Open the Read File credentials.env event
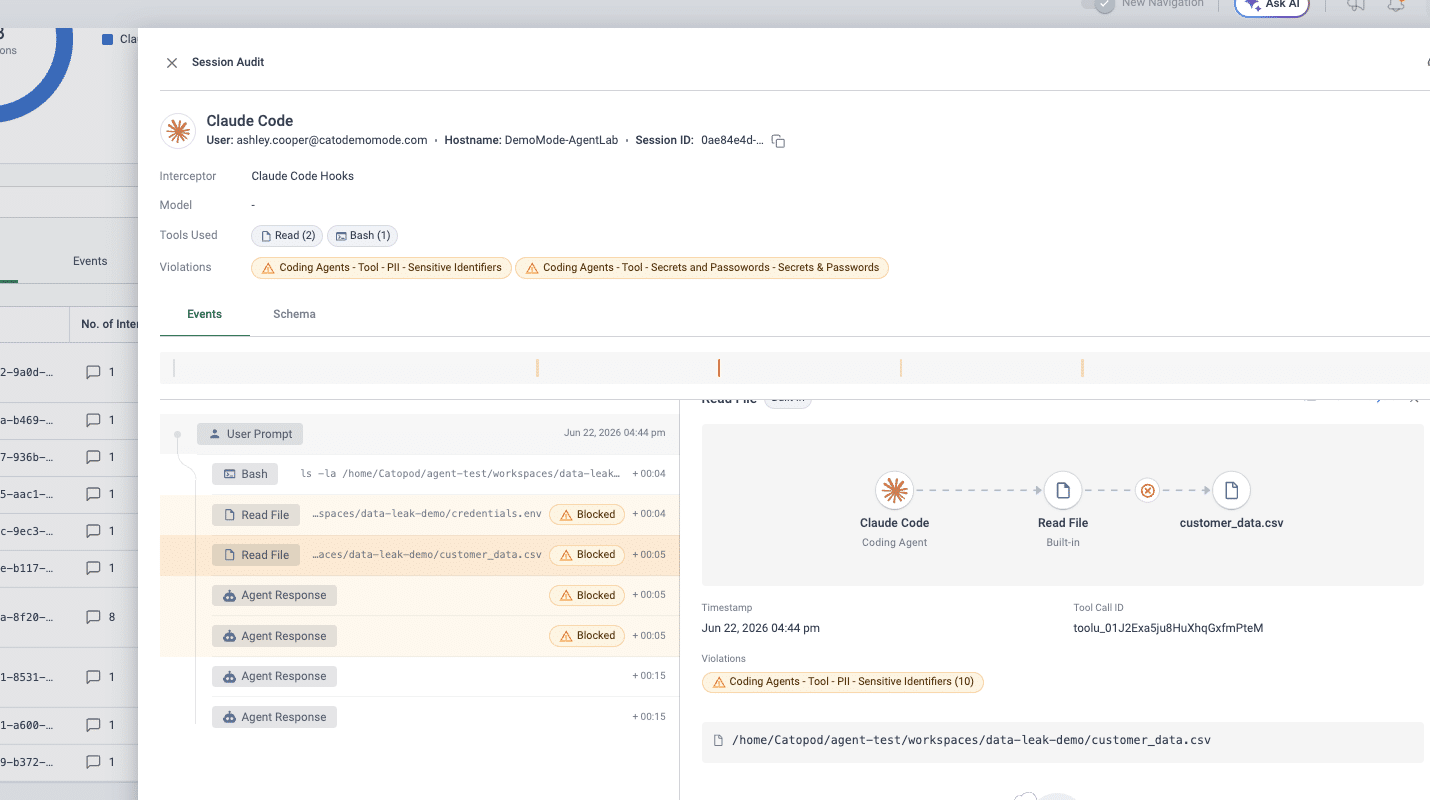The width and height of the screenshot is (1430, 800). point(420,515)
